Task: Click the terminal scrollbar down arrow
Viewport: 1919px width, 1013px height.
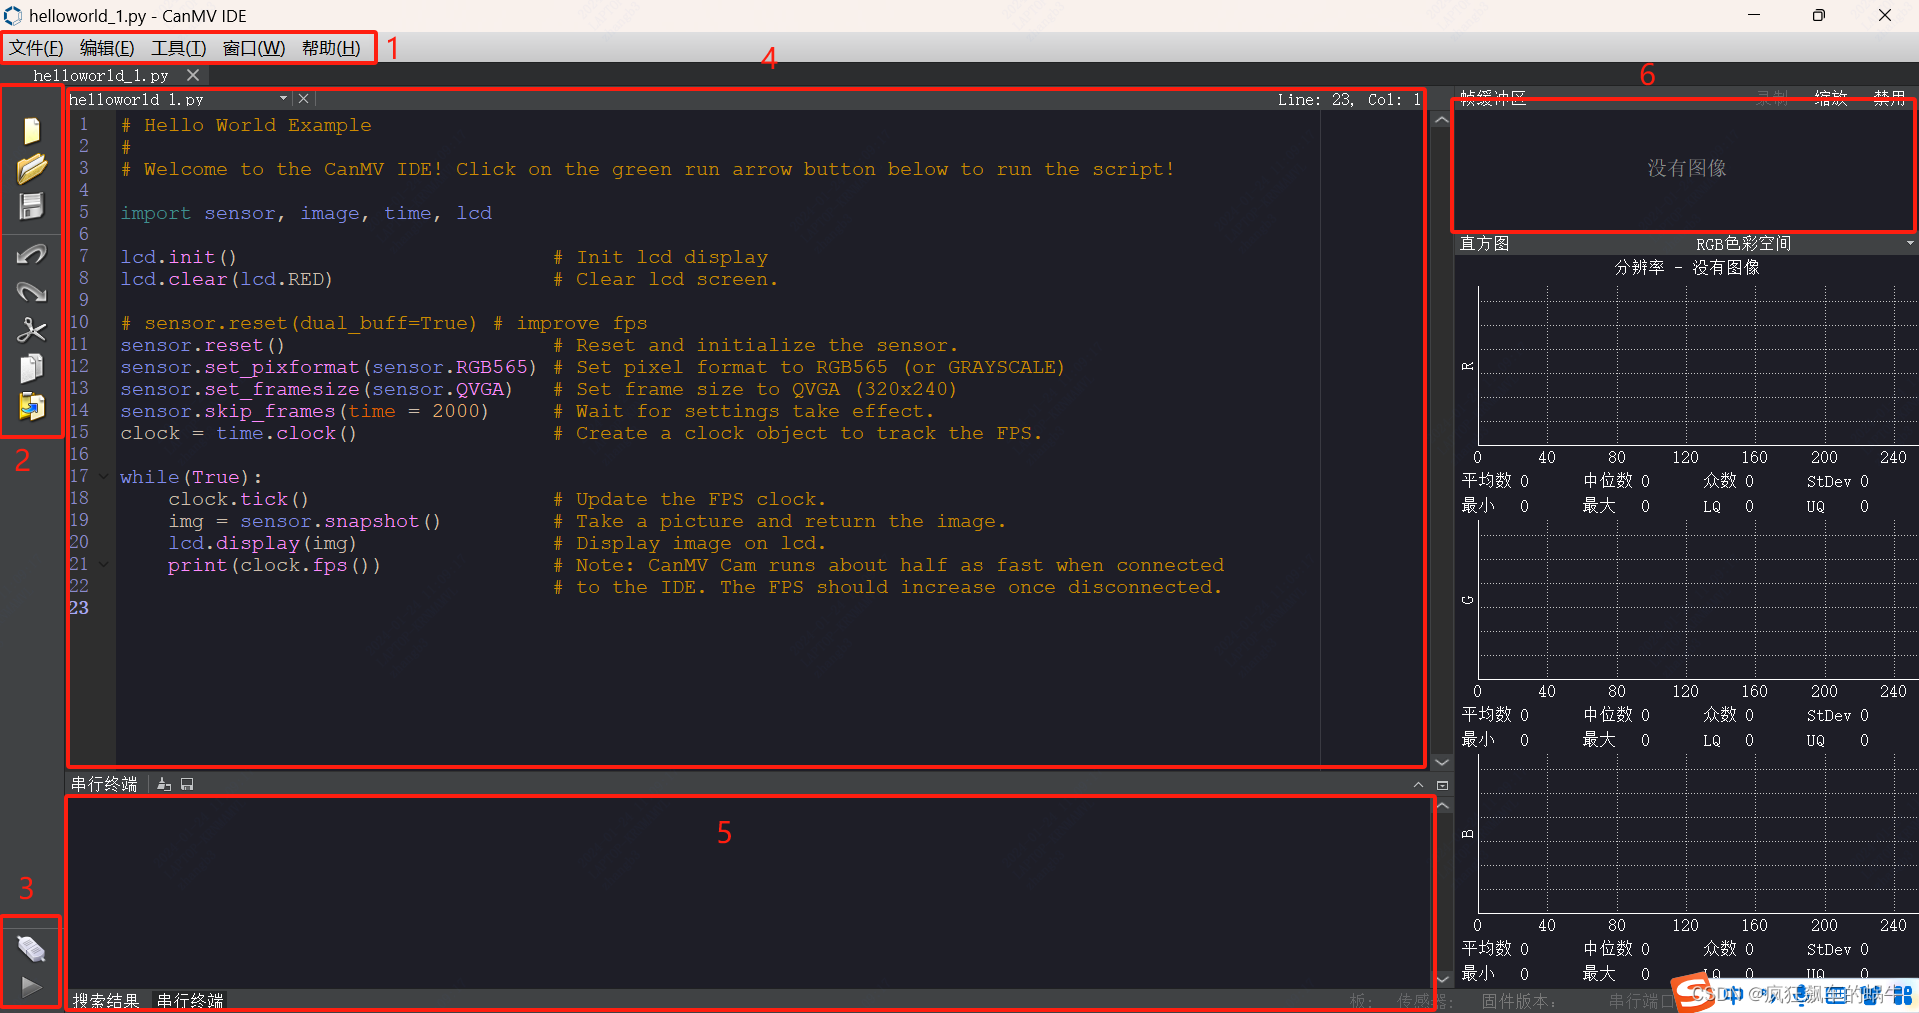Action: (1442, 979)
